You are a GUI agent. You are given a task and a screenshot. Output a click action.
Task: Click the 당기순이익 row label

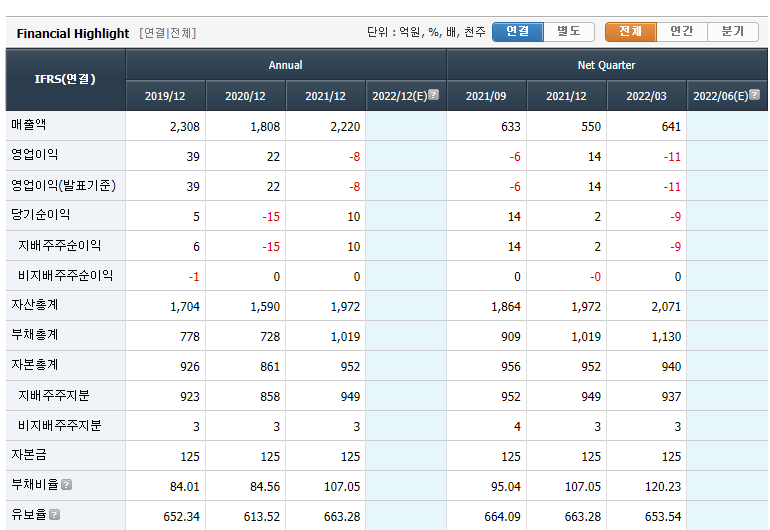point(40,215)
